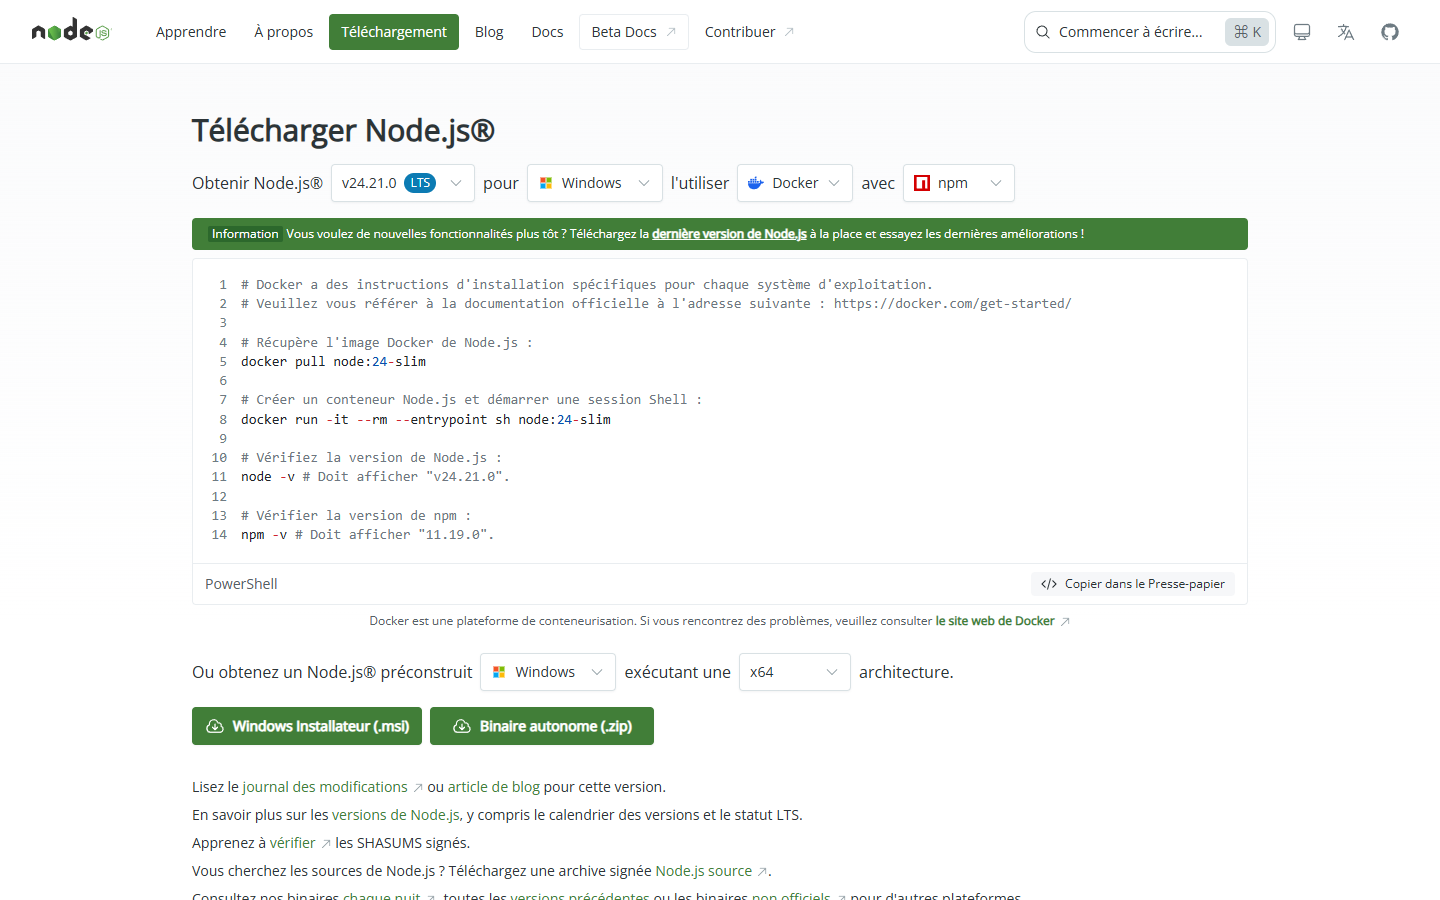Open the prebuilt Windows platform dropdown
This screenshot has width=1440, height=900.
[548, 672]
